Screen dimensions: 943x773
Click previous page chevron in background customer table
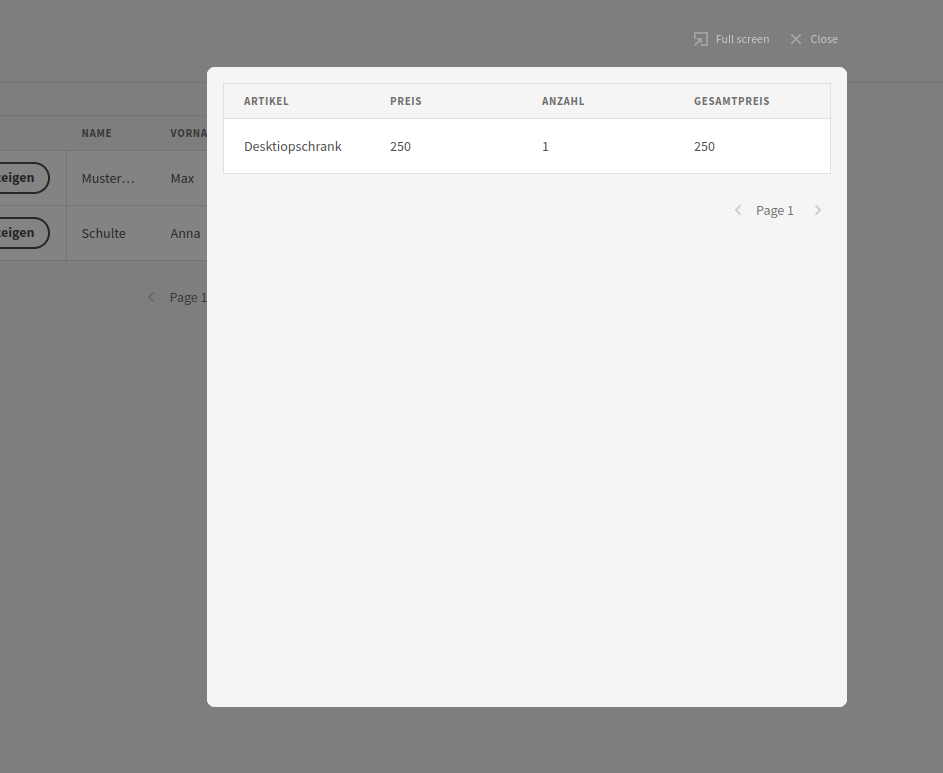[x=151, y=297]
